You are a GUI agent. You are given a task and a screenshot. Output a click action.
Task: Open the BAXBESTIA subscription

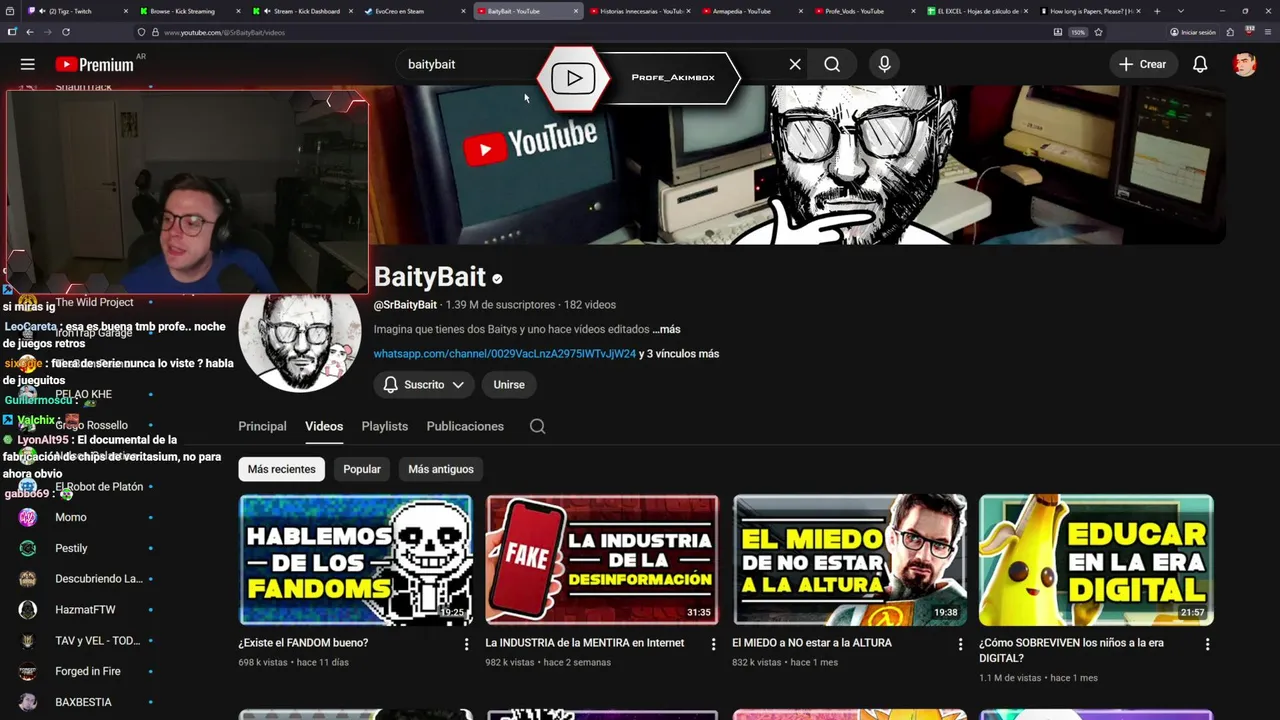(85, 702)
